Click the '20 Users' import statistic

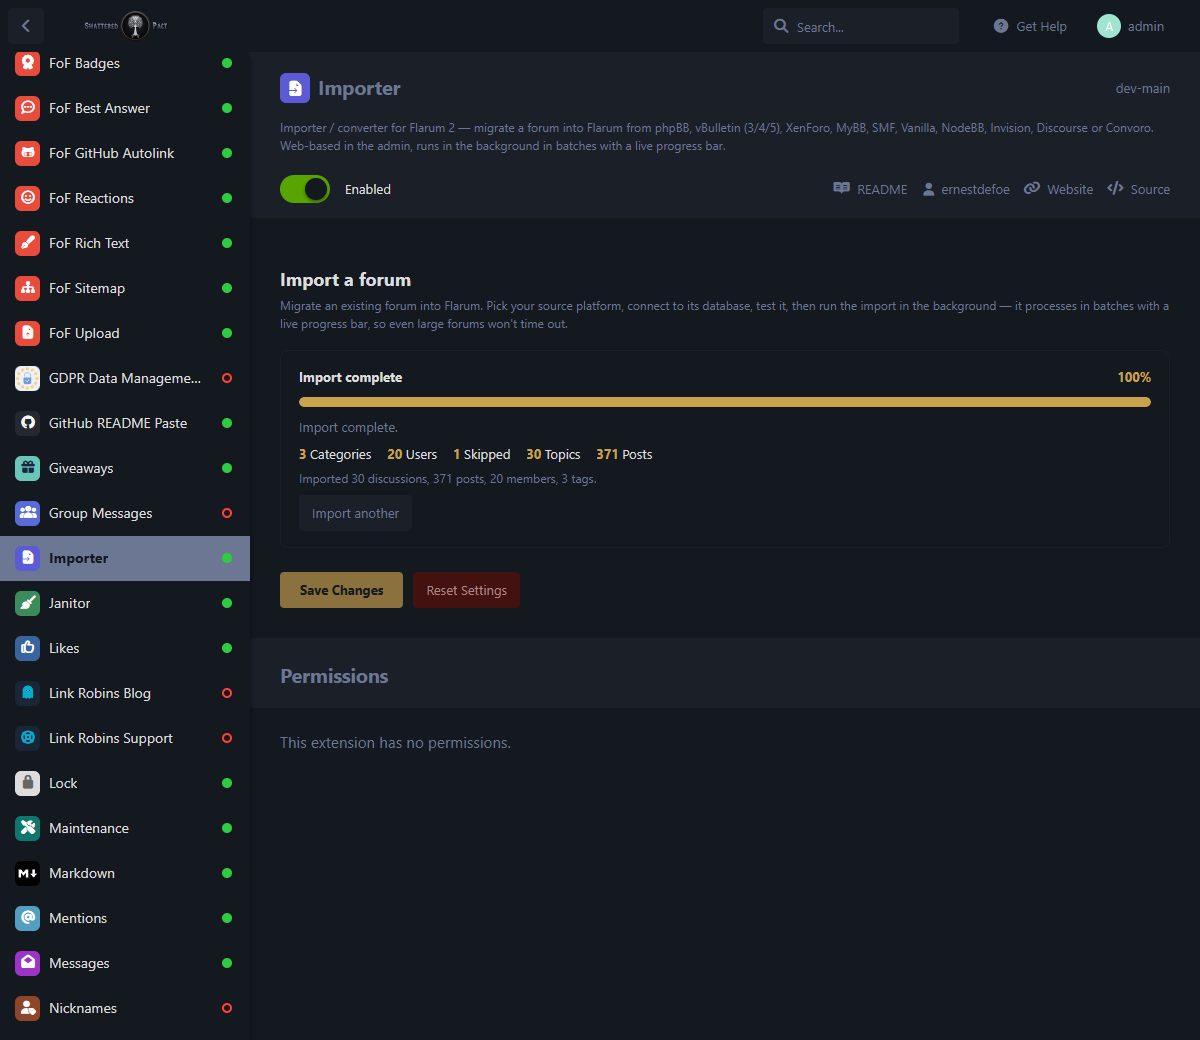412,454
